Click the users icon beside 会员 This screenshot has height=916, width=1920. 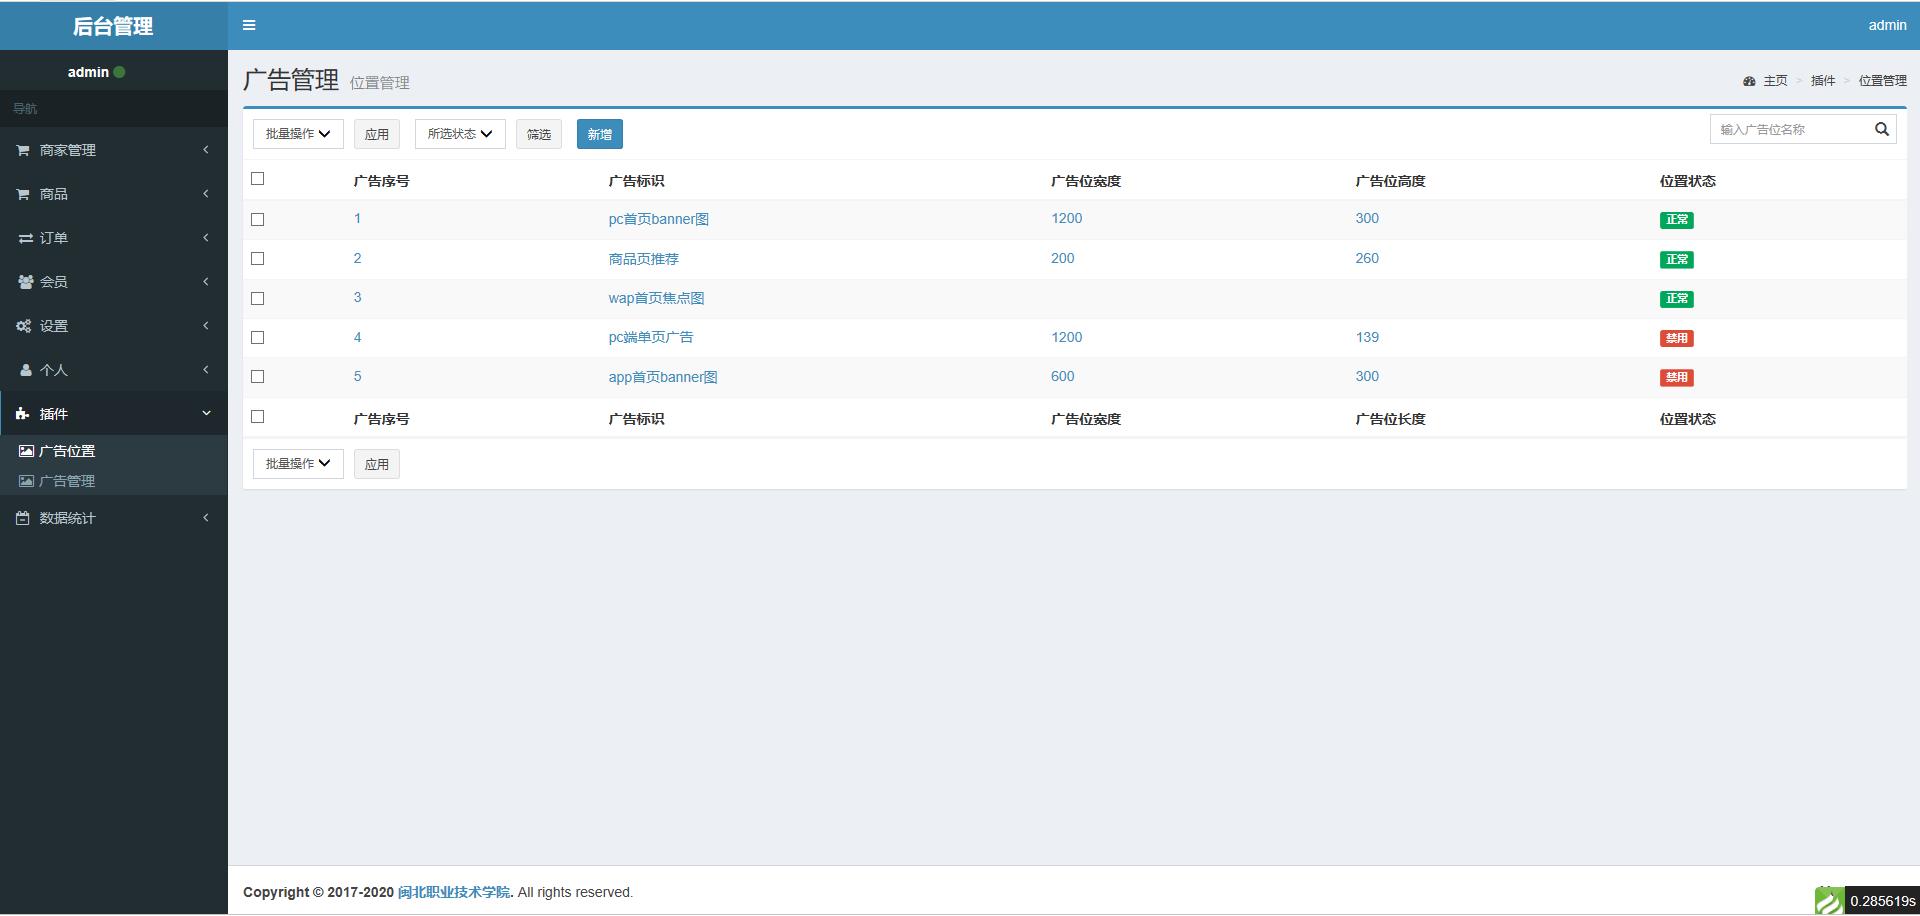(25, 282)
